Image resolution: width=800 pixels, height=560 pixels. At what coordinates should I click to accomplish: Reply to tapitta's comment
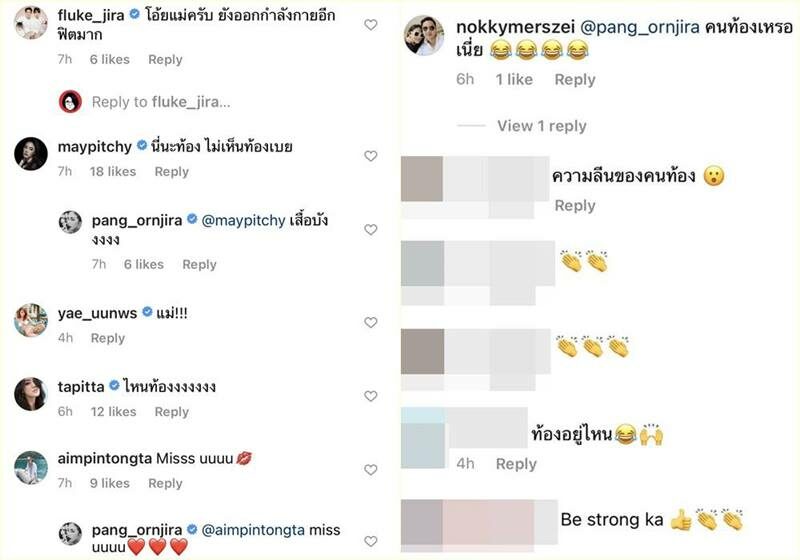(x=171, y=412)
